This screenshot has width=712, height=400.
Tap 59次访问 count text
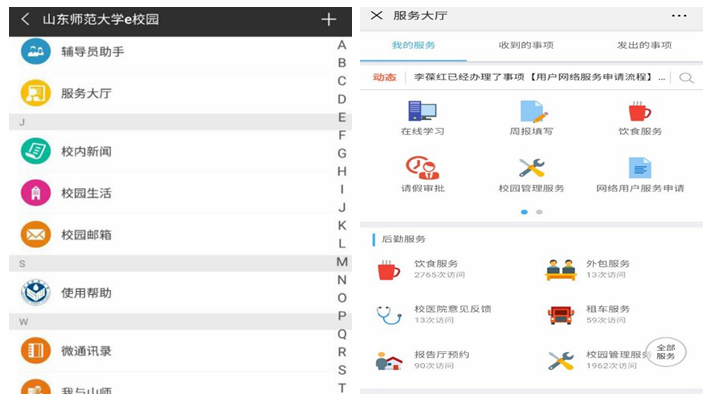click(x=606, y=320)
